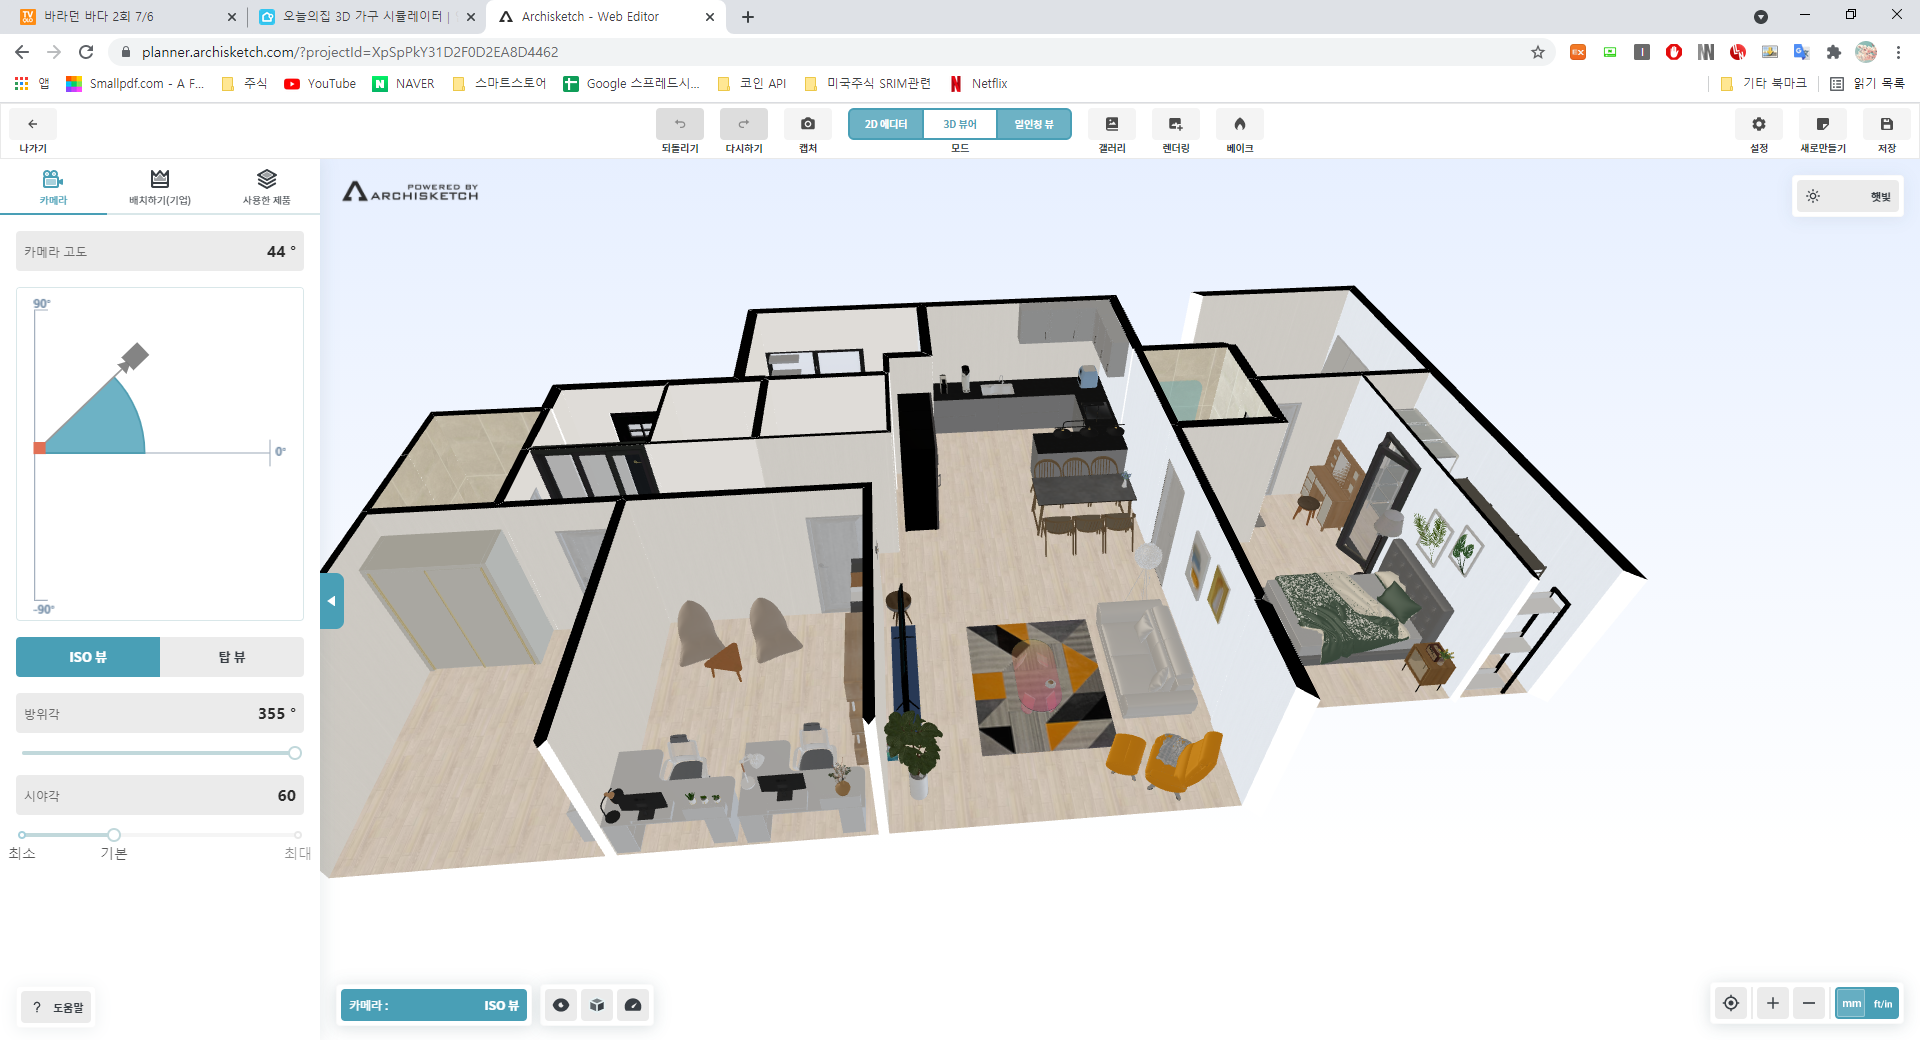Viewport: 1920px width, 1040px height.
Task: Toggle the eye visibility icon in bottom bar
Action: (561, 1005)
